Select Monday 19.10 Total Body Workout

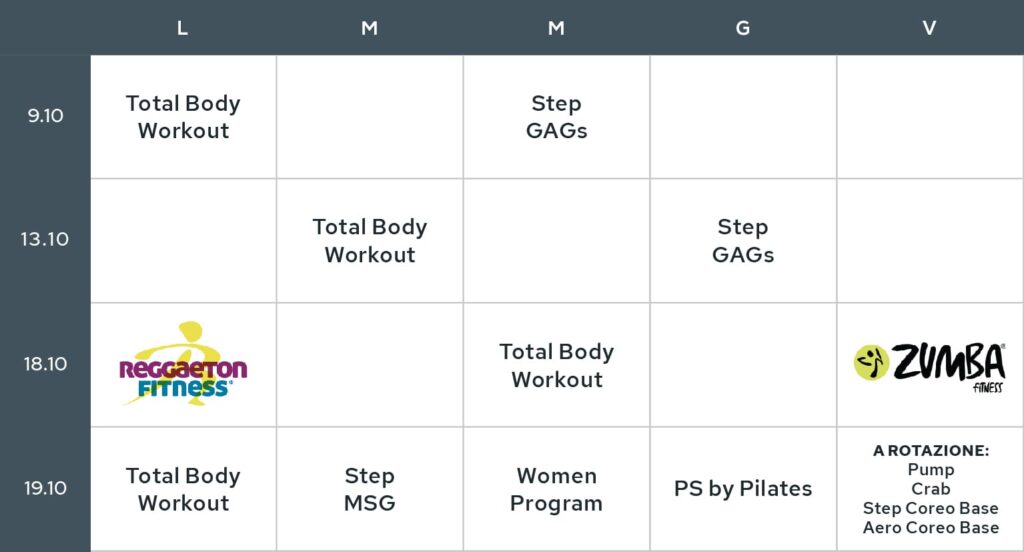184,489
